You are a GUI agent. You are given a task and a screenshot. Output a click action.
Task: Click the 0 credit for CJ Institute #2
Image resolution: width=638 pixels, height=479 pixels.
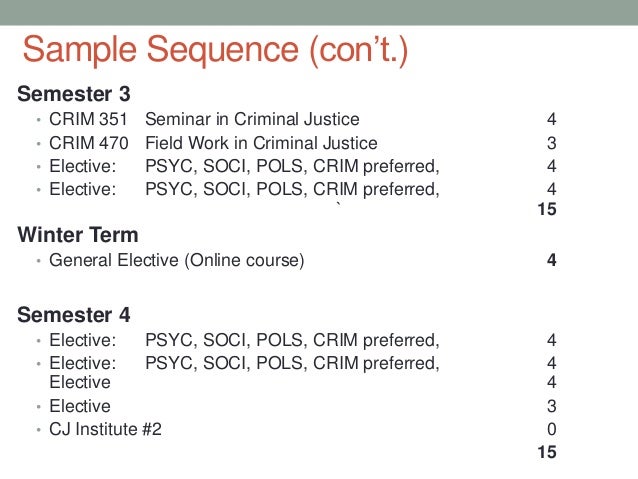point(551,429)
